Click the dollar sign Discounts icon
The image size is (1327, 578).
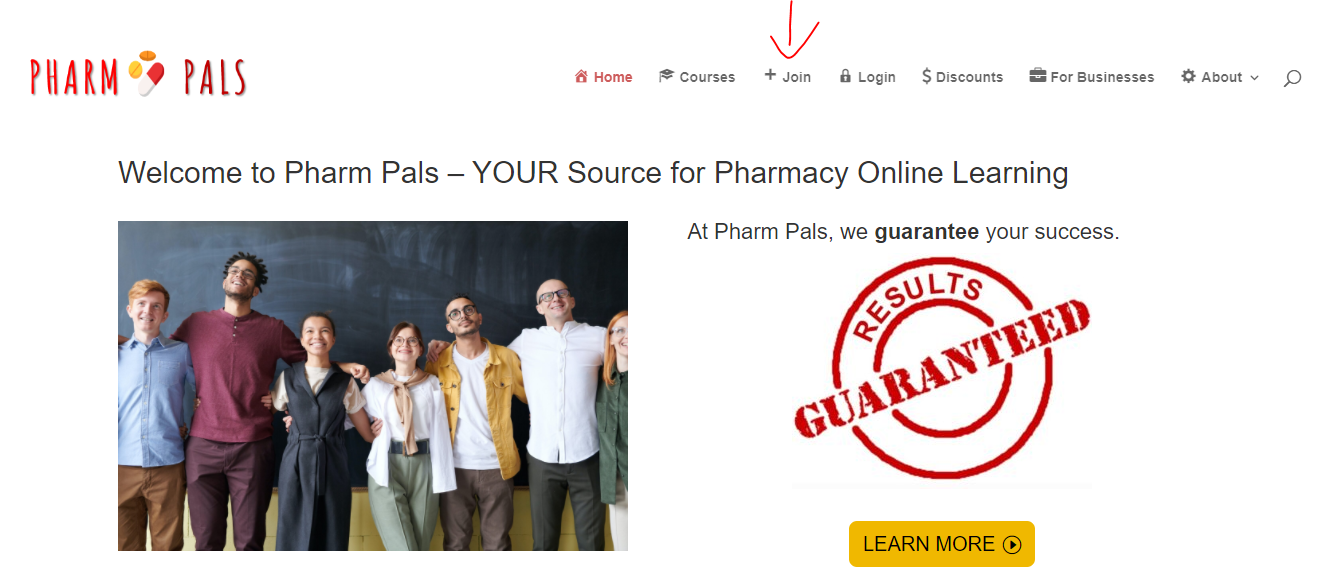[927, 76]
